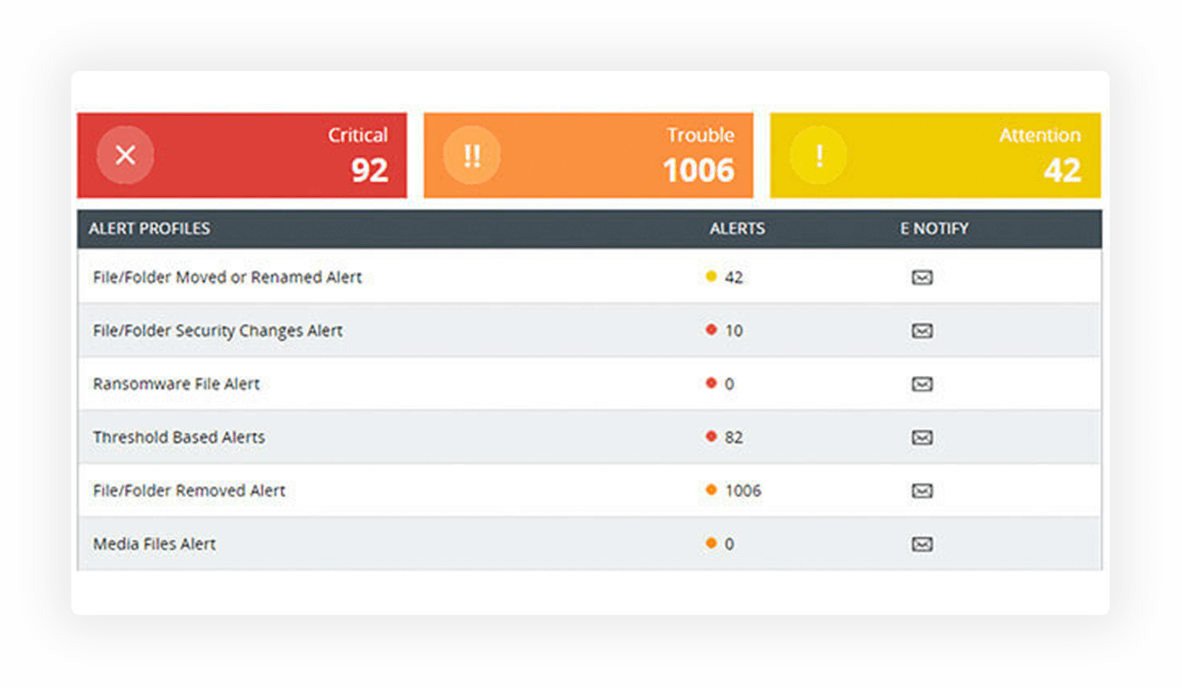
Task: Click the Critical alerts X icon
Action: tap(124, 155)
